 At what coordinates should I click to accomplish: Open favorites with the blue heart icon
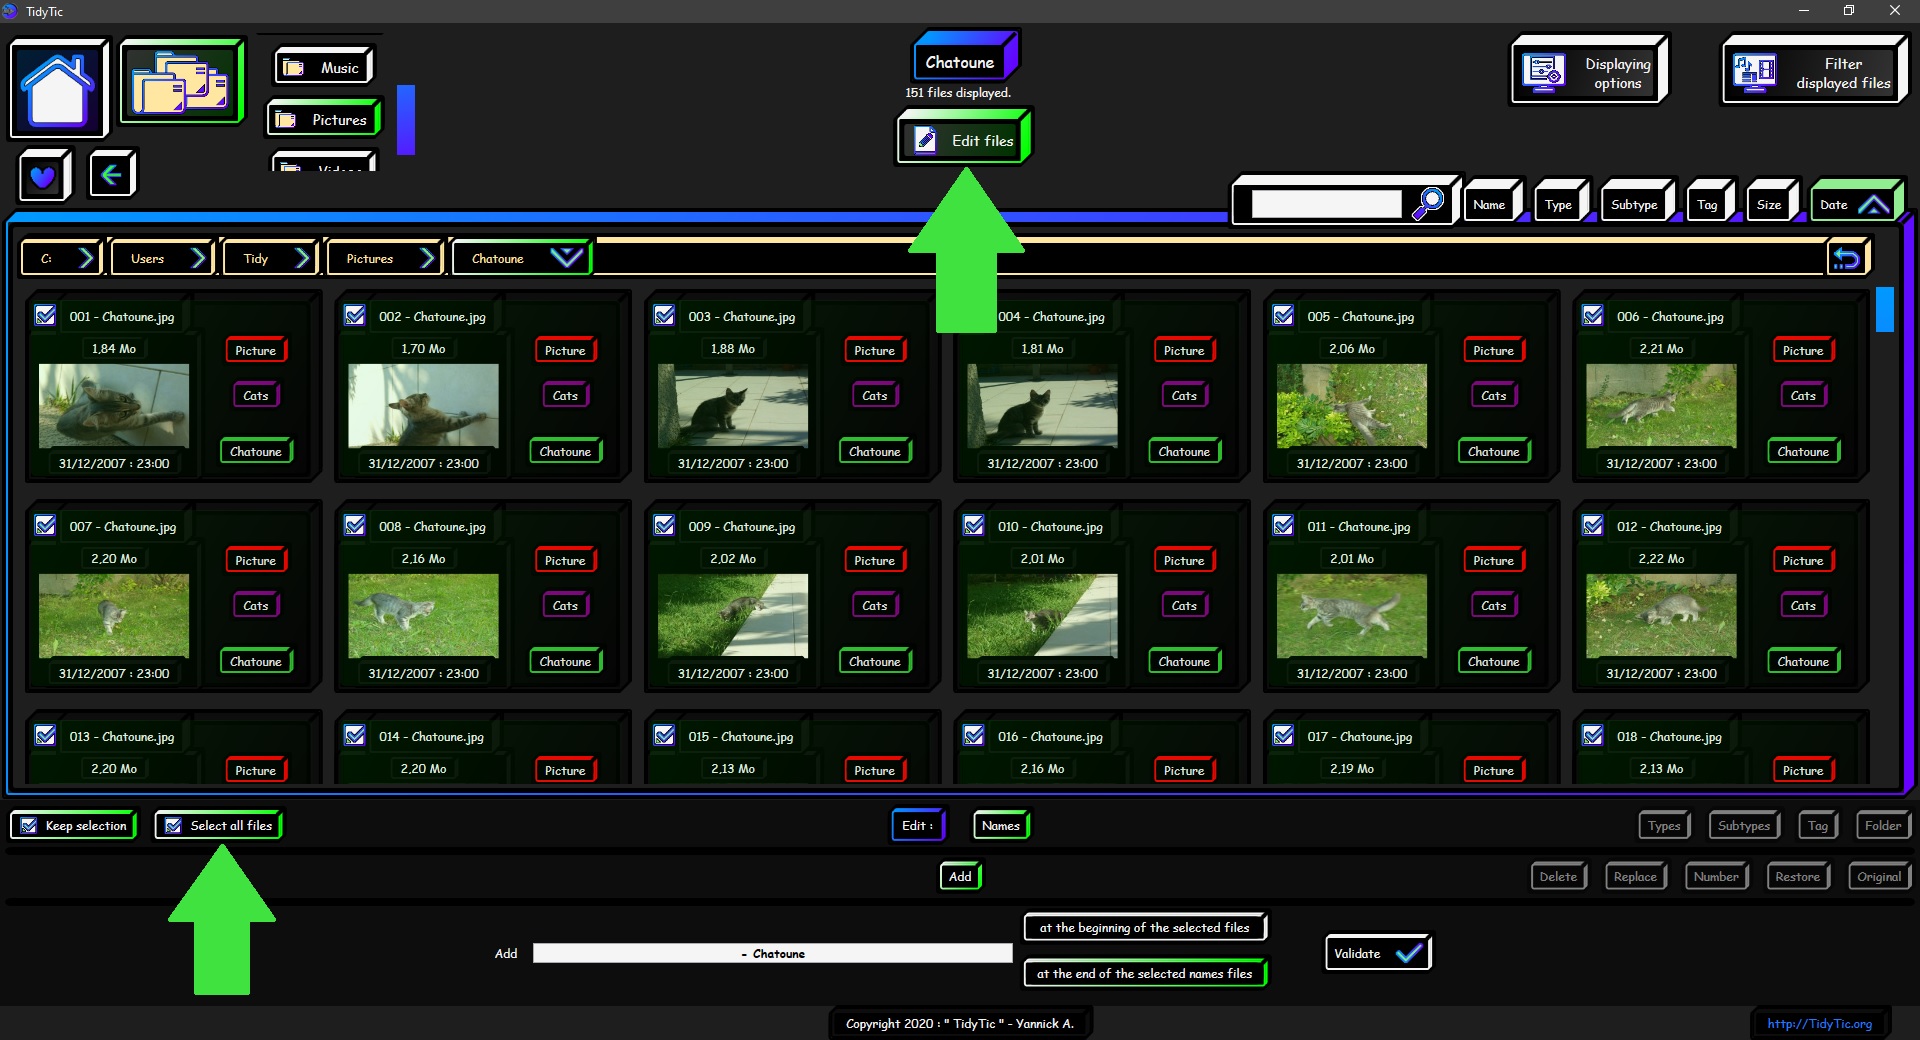[43, 176]
